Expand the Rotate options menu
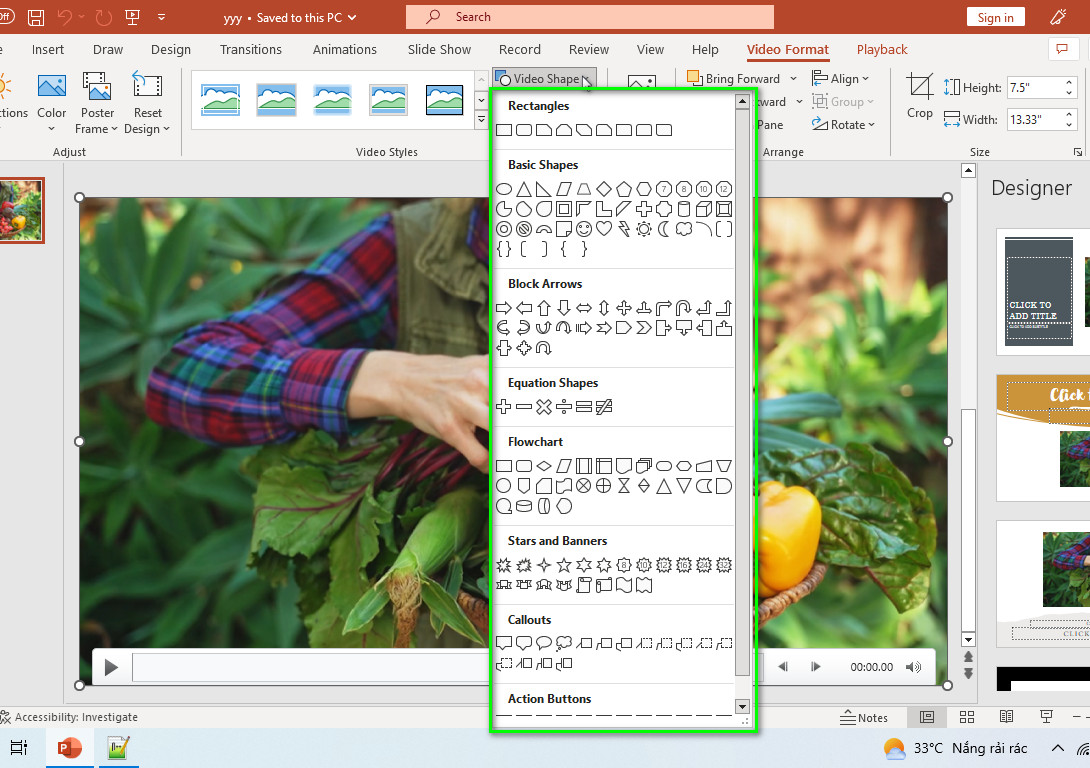 pos(843,124)
